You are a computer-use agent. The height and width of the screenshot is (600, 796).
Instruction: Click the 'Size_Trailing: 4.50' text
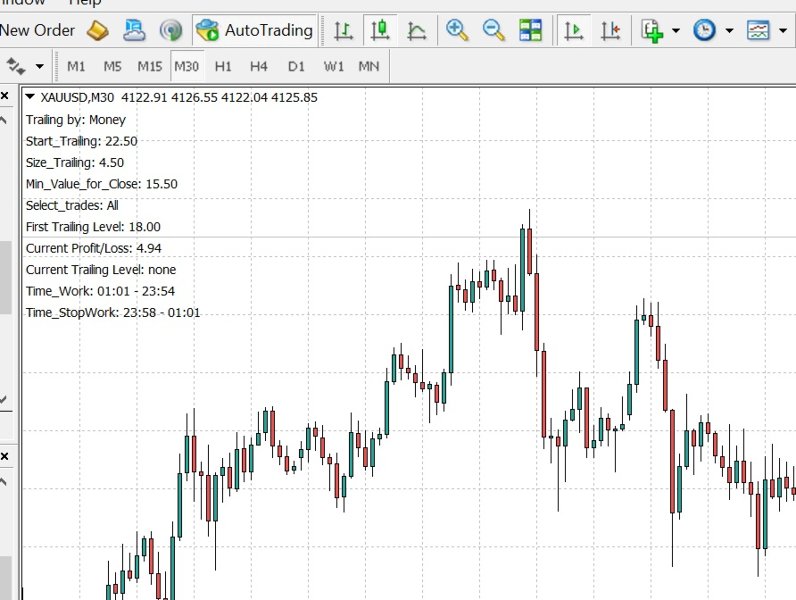pos(75,162)
